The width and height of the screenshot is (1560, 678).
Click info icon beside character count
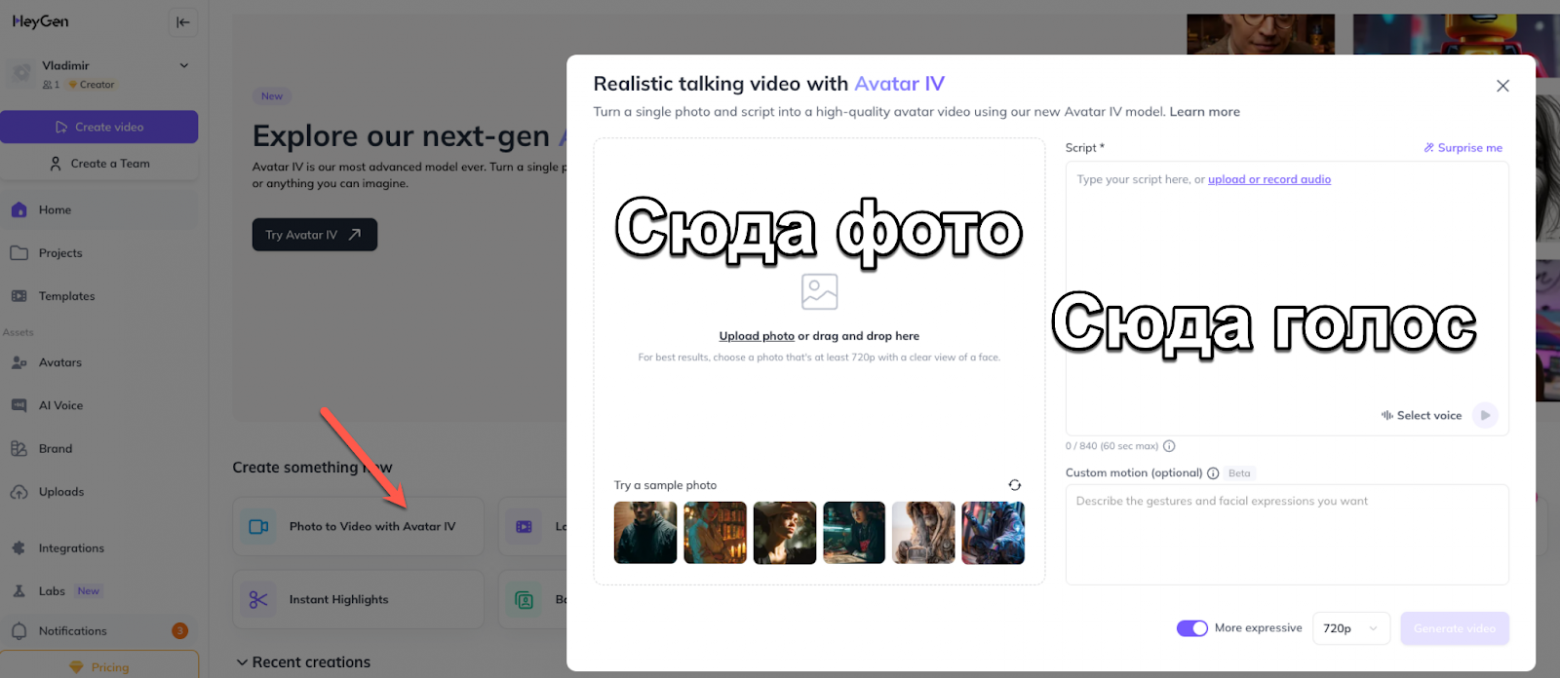coord(1169,446)
